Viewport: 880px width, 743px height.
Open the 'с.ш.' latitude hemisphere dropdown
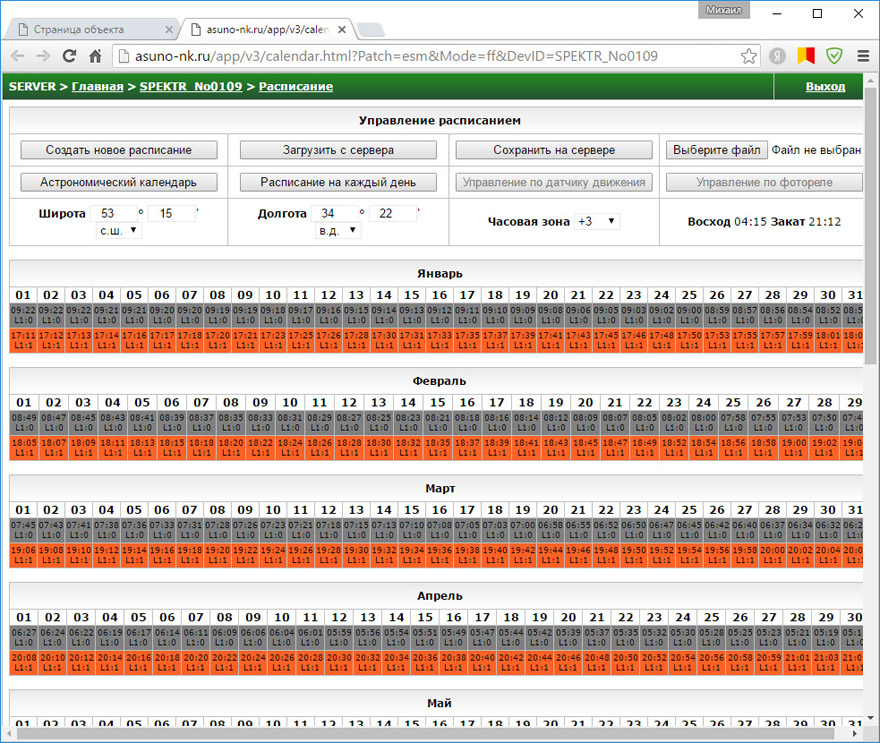(118, 231)
